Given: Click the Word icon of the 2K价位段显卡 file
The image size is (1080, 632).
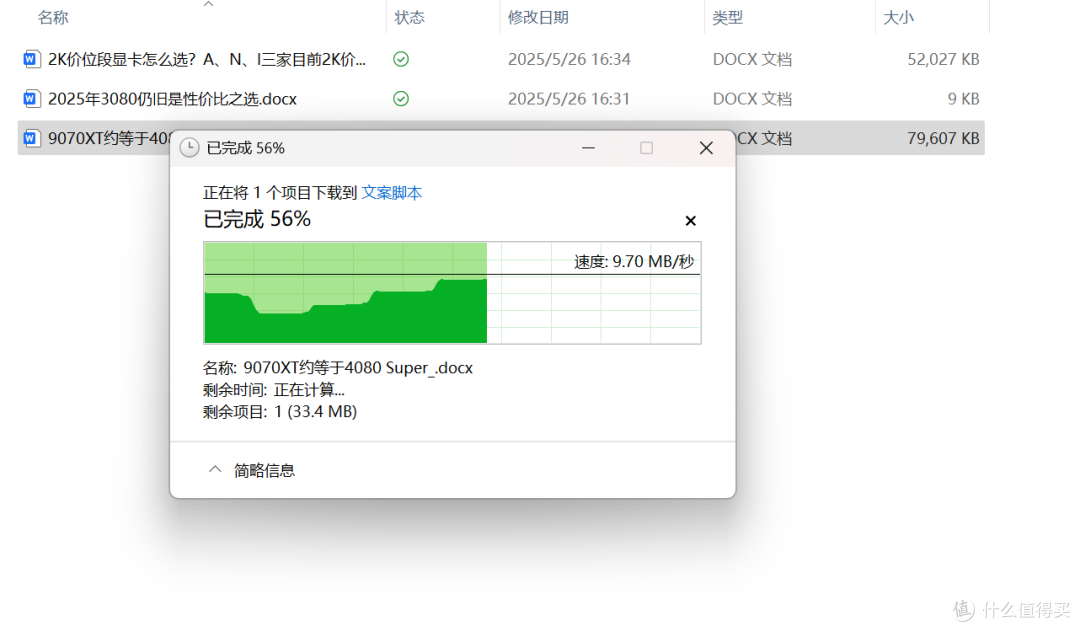Looking at the screenshot, I should coord(31,59).
